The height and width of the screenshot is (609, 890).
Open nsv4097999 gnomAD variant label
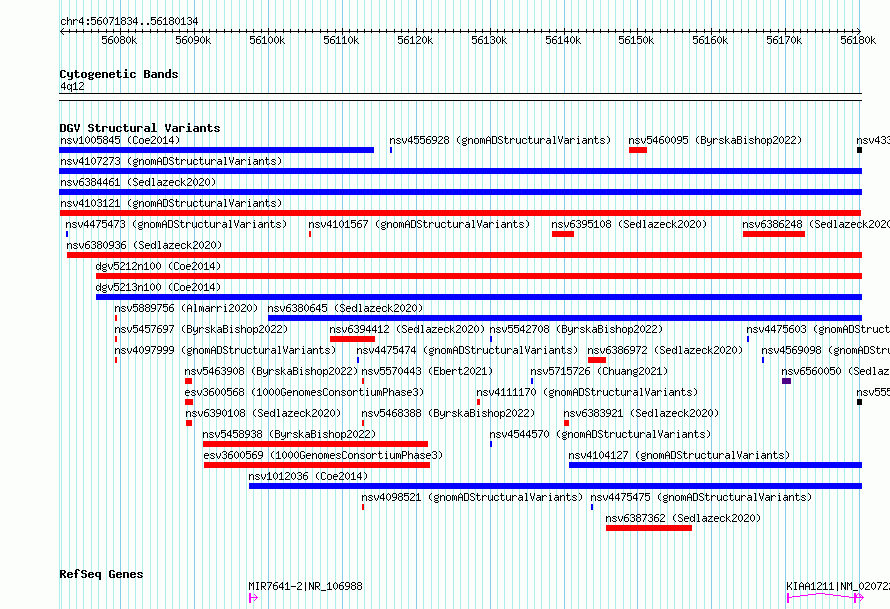225,350
